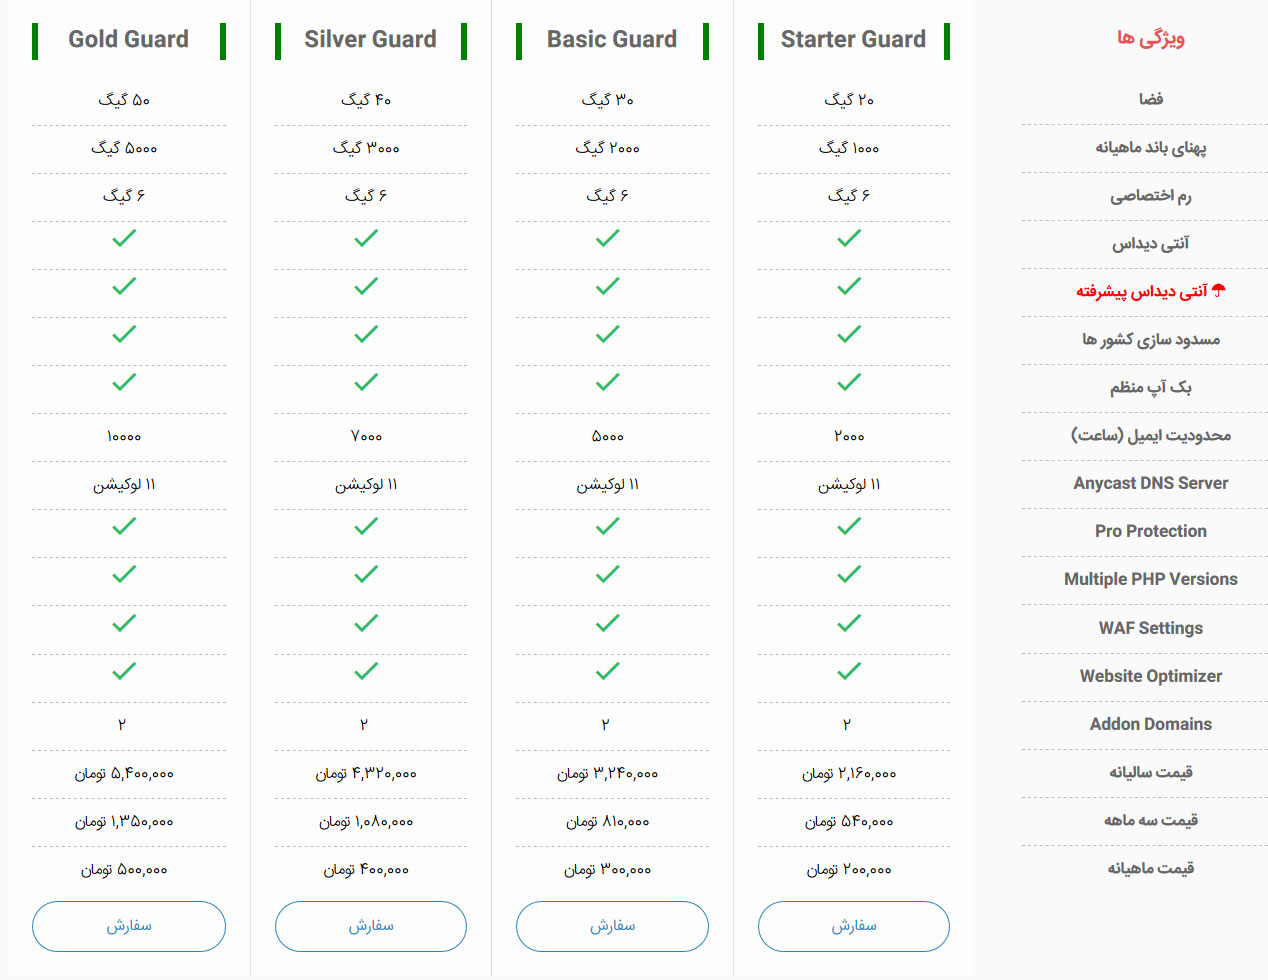Click the red umbrella icon beside advanced anti-DDoS
Screen dimensions: 1268x980
pyautogui.click(x=1218, y=291)
